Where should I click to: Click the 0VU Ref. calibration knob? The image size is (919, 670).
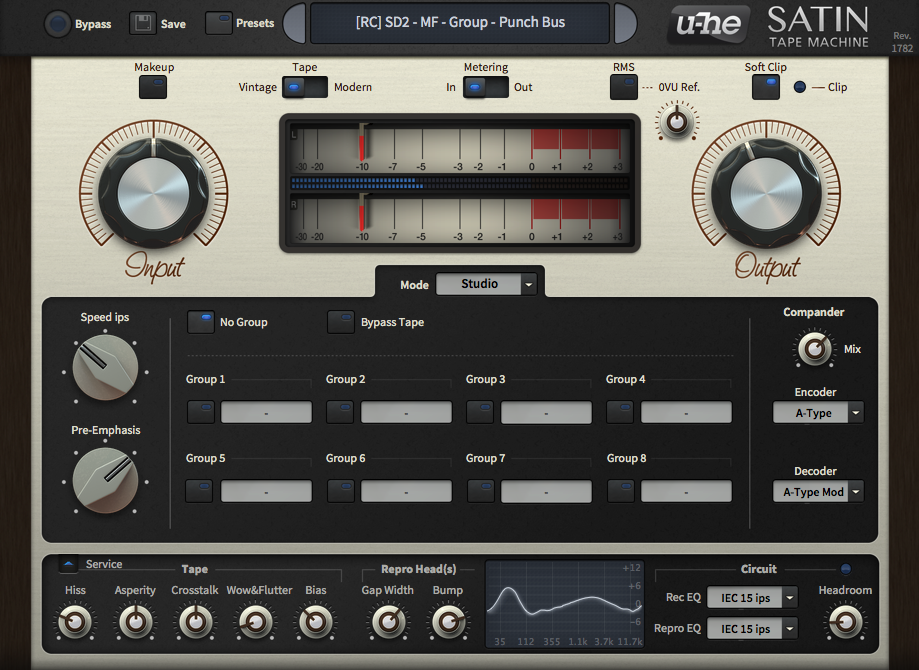tap(677, 122)
